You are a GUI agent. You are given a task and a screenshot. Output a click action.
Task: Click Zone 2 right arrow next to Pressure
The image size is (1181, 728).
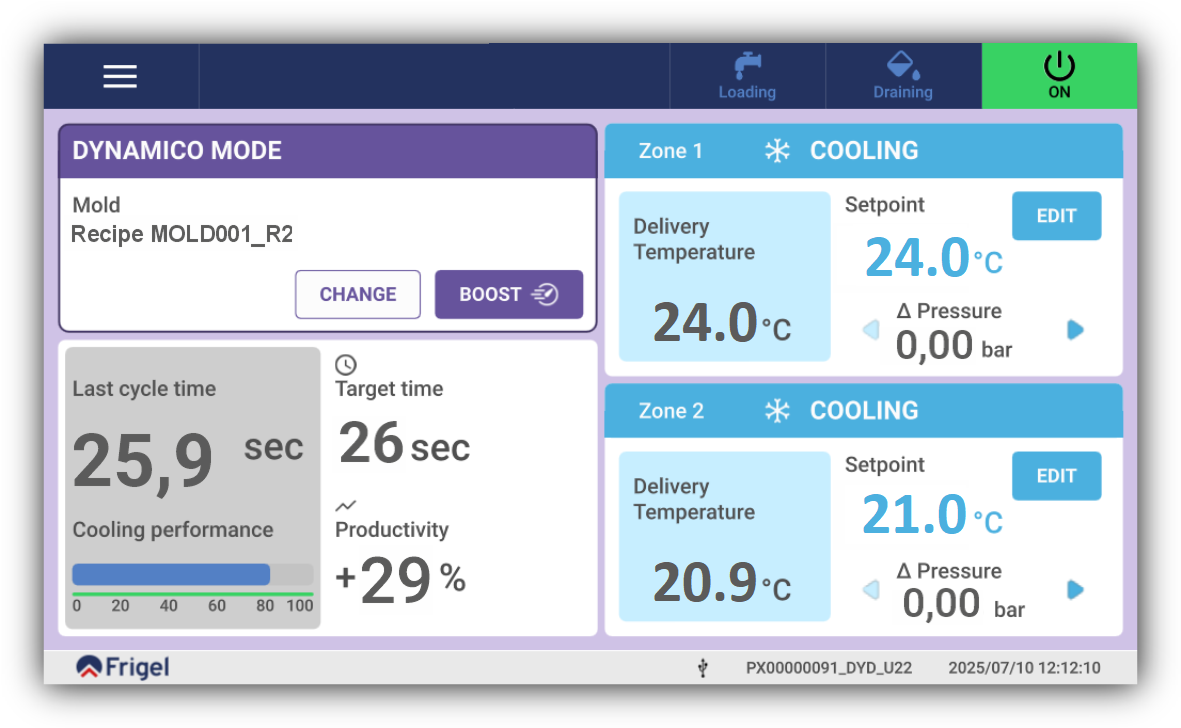(1075, 589)
